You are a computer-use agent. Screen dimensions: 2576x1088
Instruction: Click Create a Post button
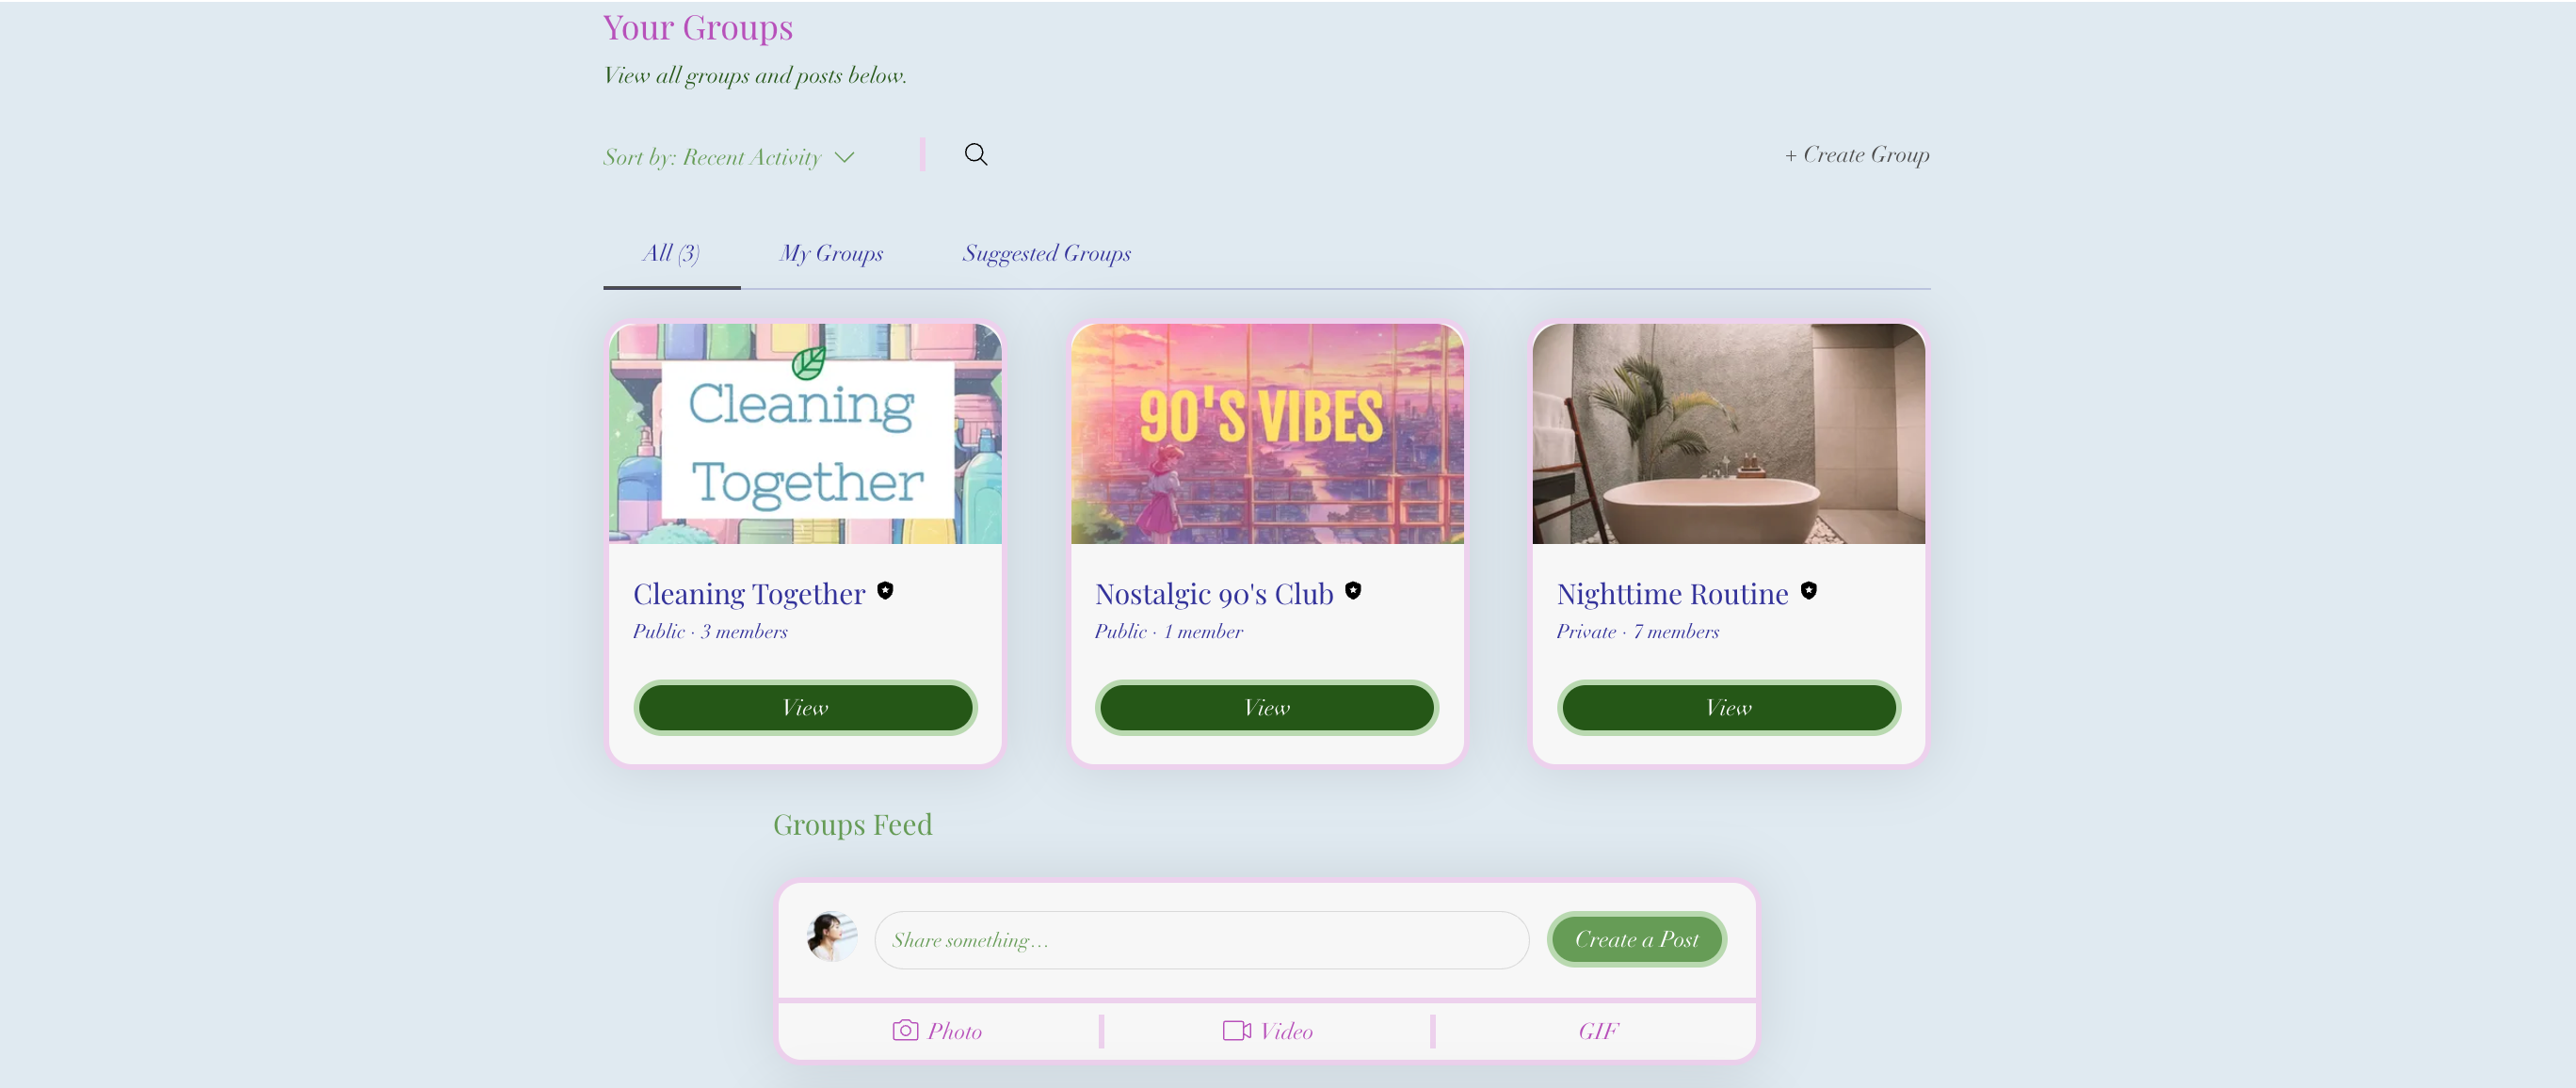click(1636, 940)
